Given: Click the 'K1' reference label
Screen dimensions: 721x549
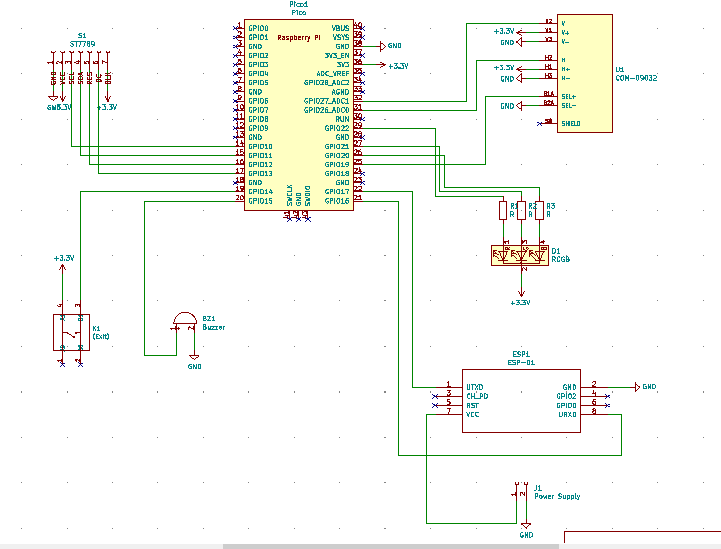Looking at the screenshot, I should tap(96, 328).
